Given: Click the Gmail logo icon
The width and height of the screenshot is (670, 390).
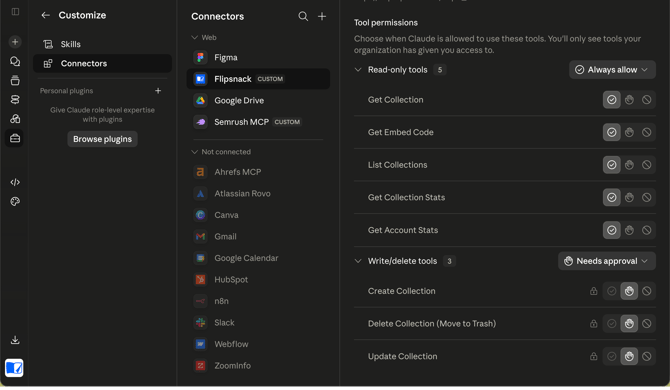Looking at the screenshot, I should tap(200, 236).
